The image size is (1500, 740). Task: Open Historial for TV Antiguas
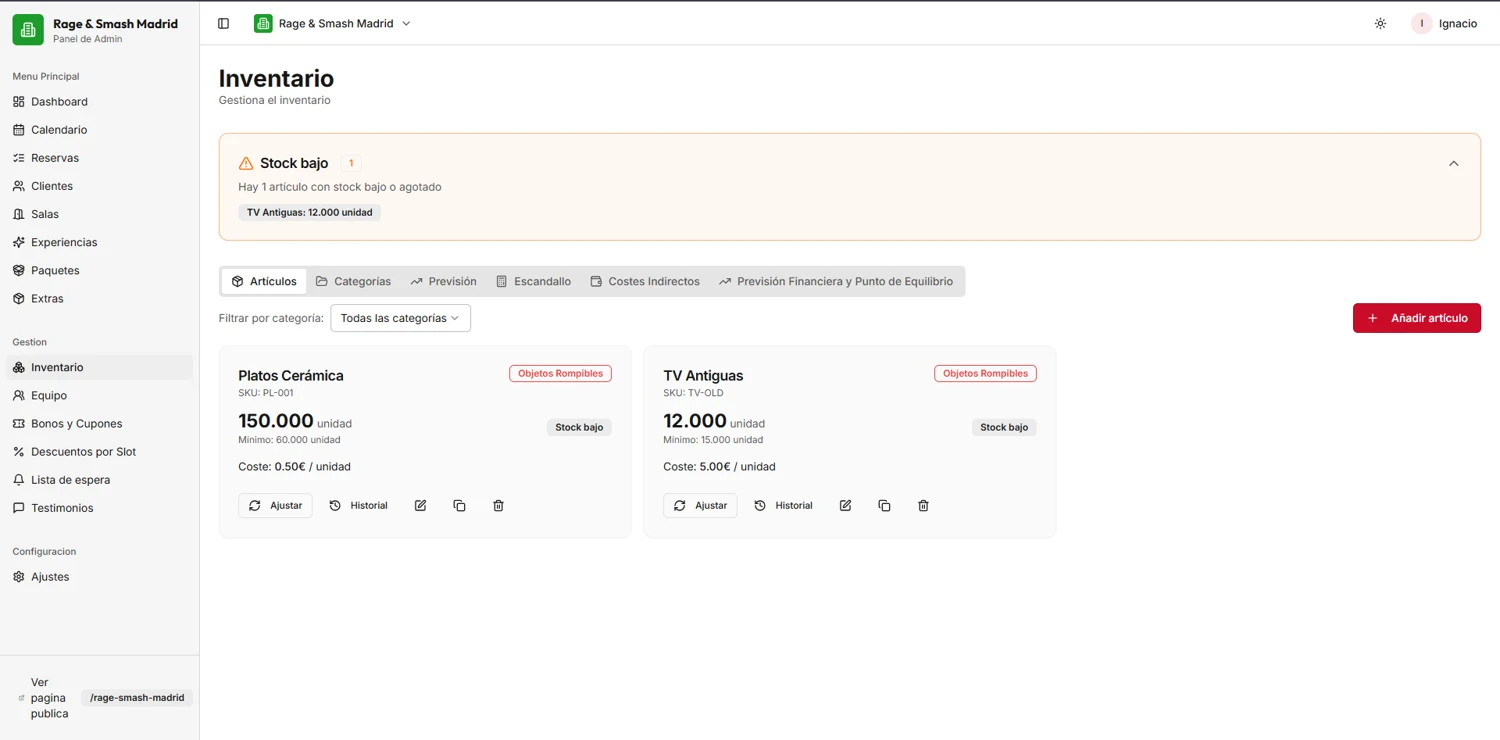(x=783, y=506)
